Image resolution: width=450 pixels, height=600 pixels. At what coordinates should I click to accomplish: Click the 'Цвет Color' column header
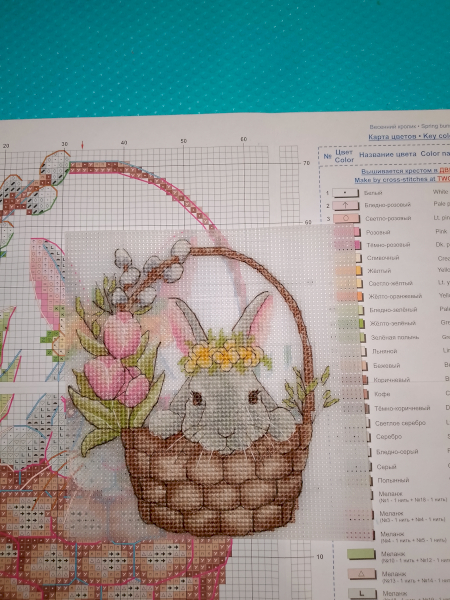point(344,156)
